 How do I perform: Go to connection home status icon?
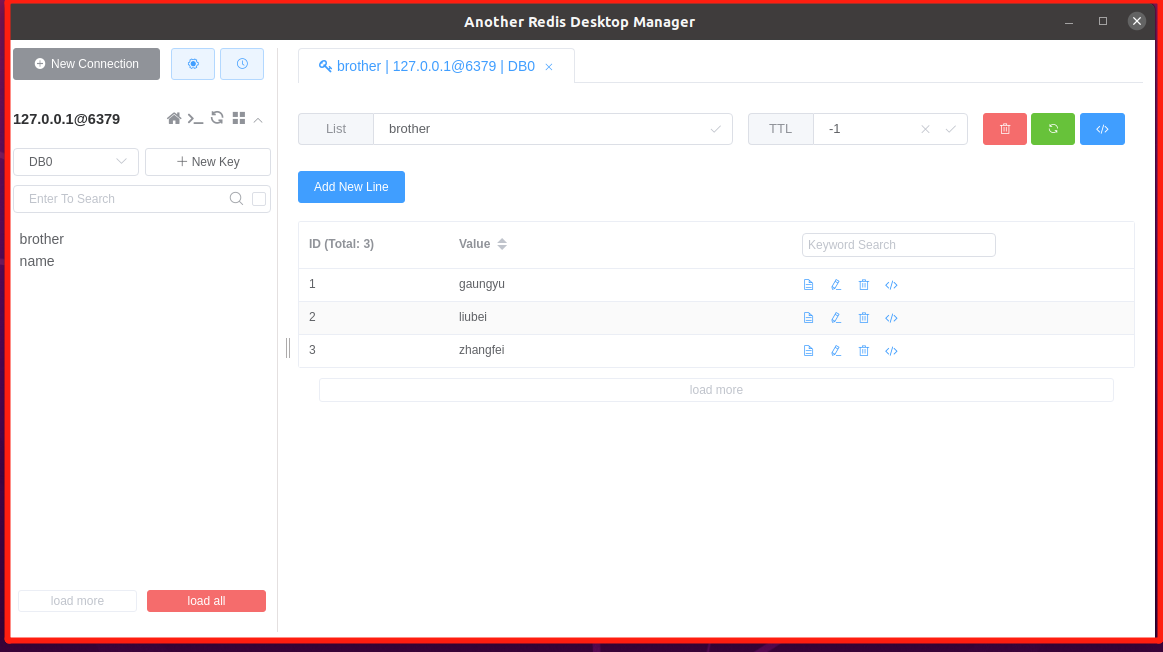pyautogui.click(x=174, y=119)
